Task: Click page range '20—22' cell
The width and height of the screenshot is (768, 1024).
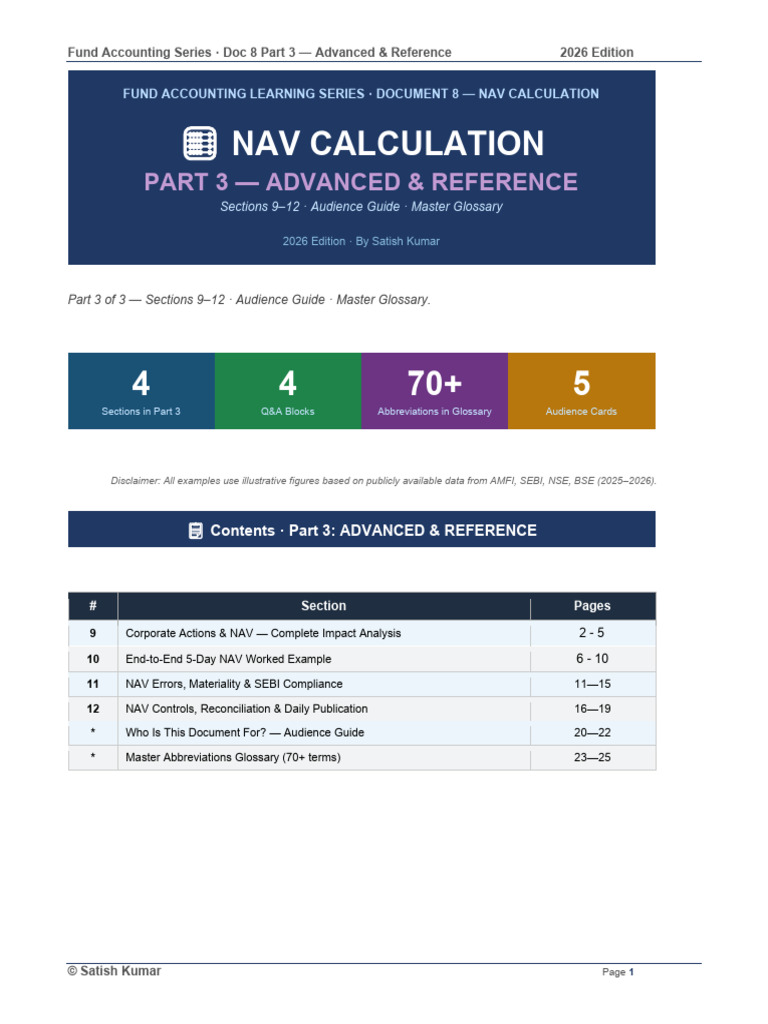Action: (x=592, y=733)
